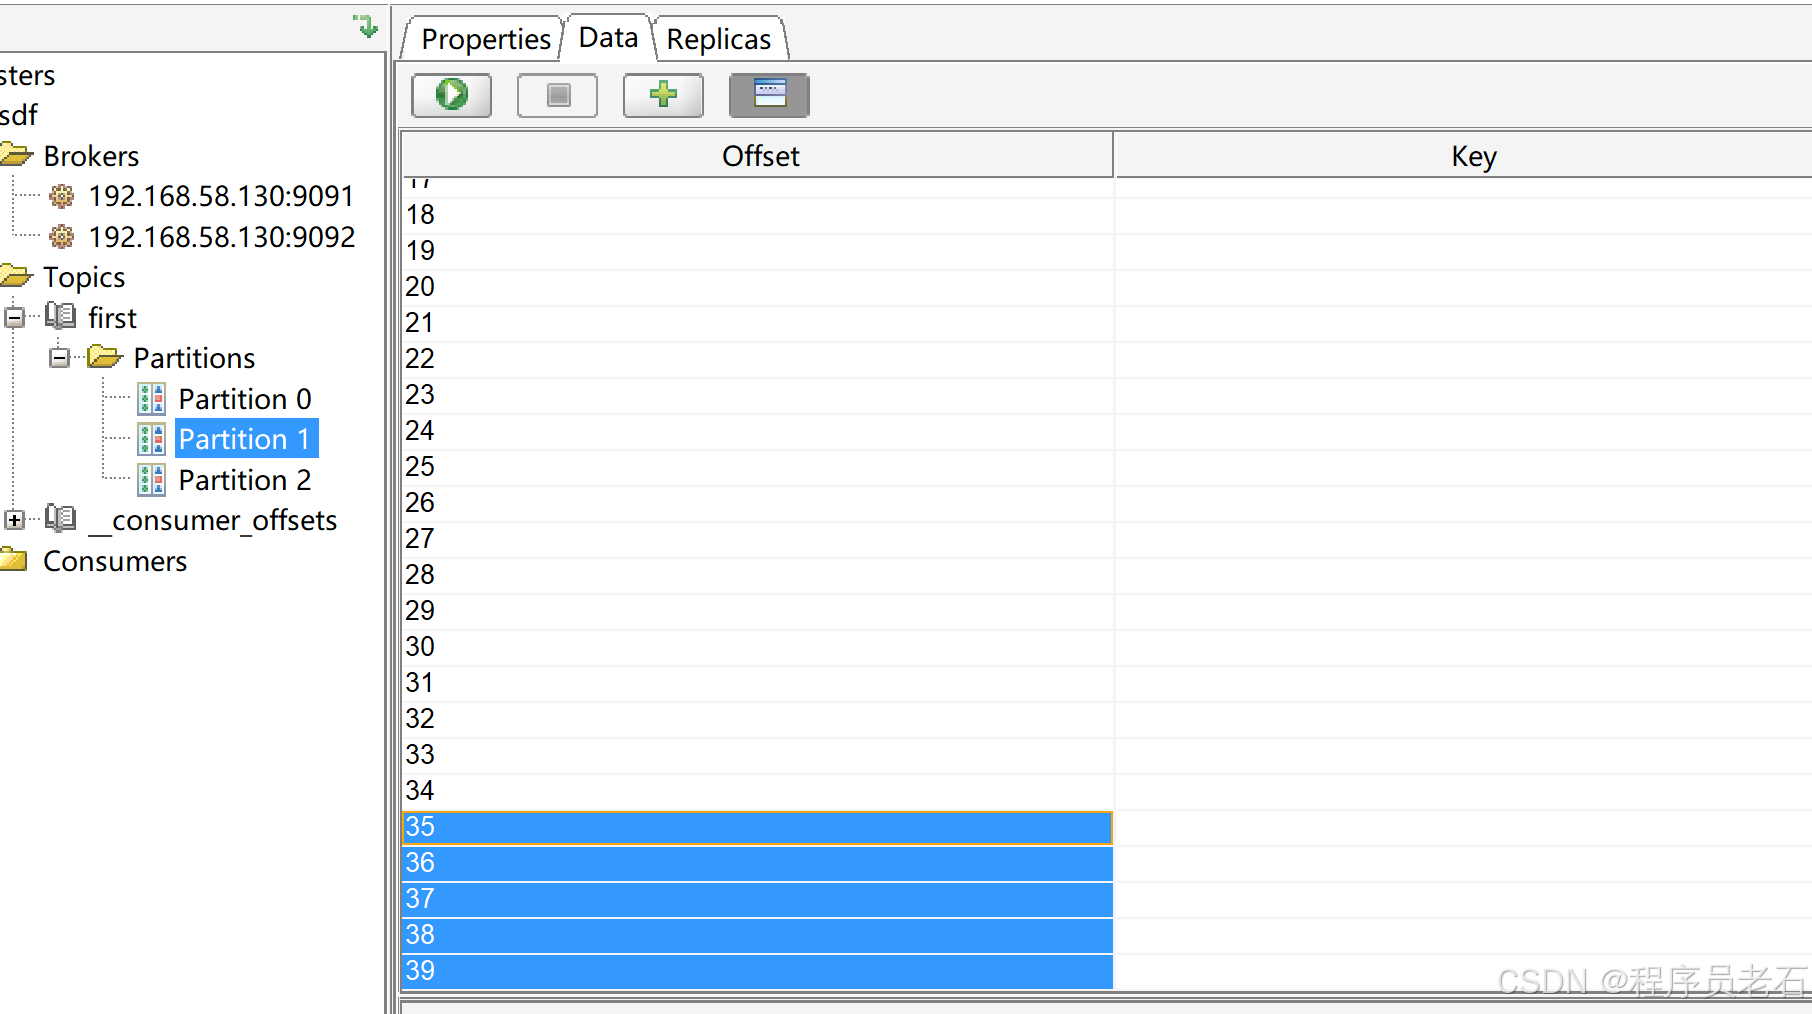Screen dimensions: 1812x1014
Task: Click the green play retrieve-messages button
Action: tap(451, 95)
